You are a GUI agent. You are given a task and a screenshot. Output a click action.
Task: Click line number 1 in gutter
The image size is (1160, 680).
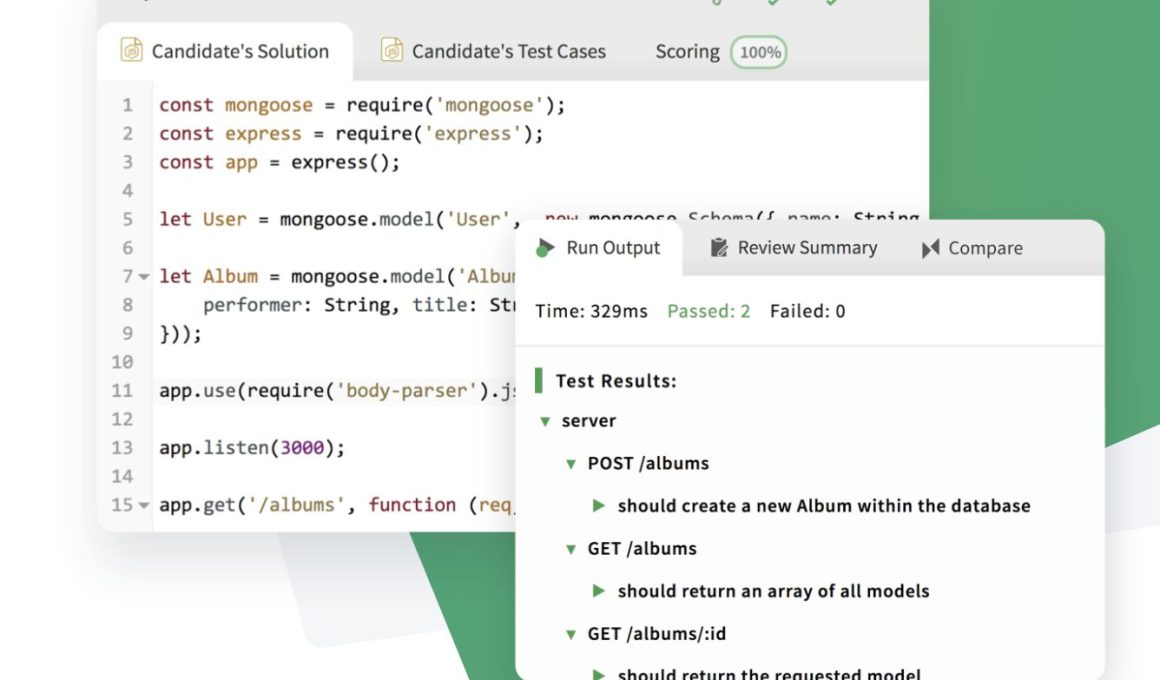(x=127, y=105)
